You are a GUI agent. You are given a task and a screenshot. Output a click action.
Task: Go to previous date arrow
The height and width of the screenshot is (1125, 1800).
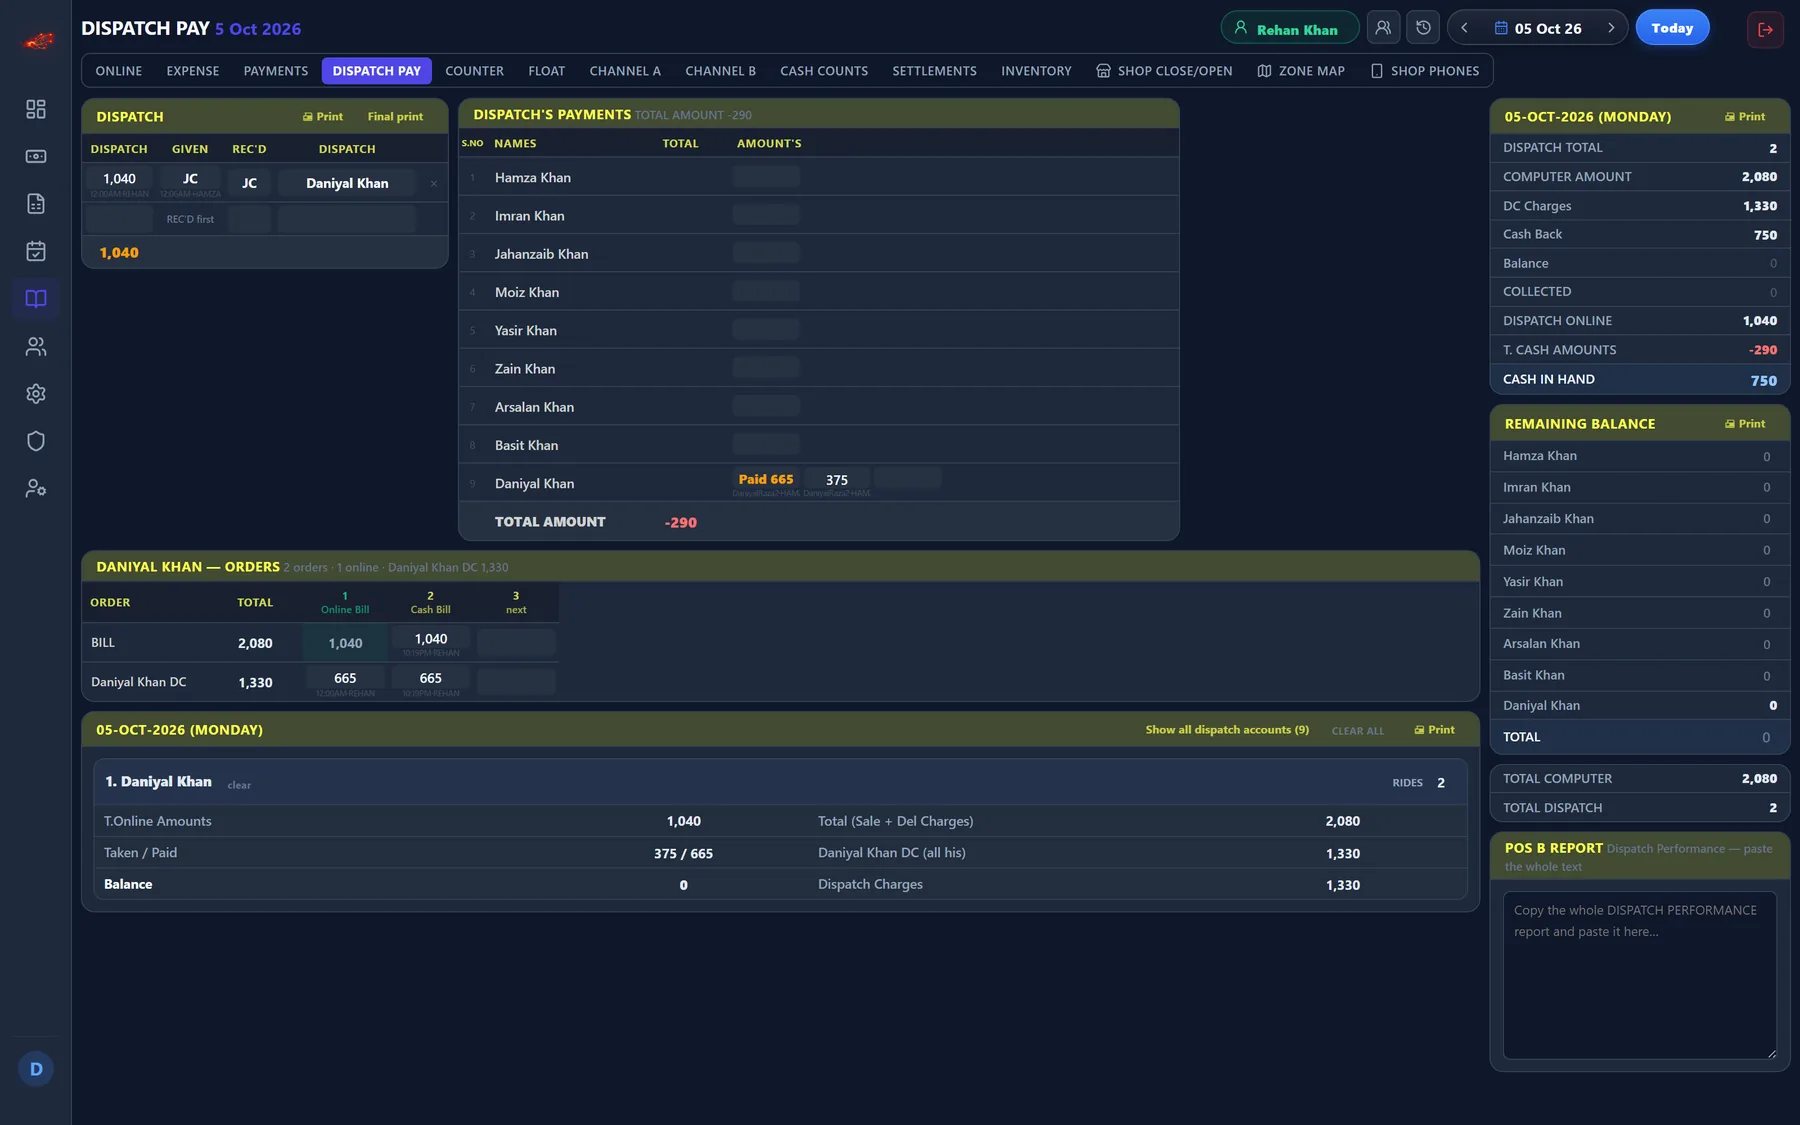coord(1465,28)
